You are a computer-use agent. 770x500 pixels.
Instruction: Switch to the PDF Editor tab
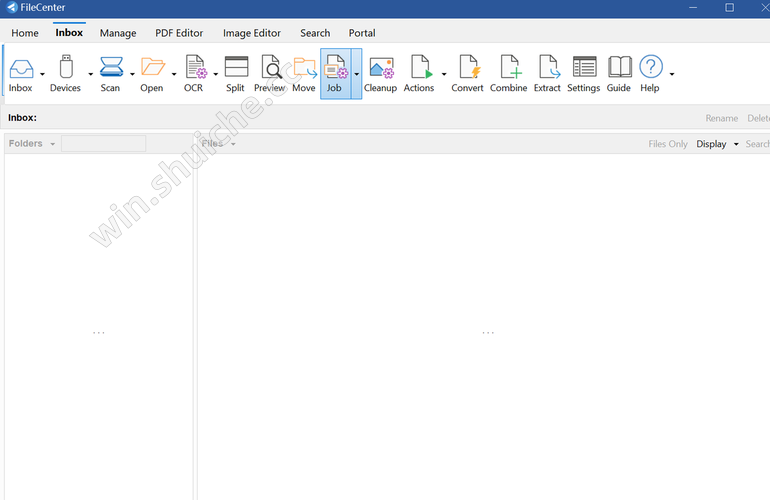coord(179,33)
